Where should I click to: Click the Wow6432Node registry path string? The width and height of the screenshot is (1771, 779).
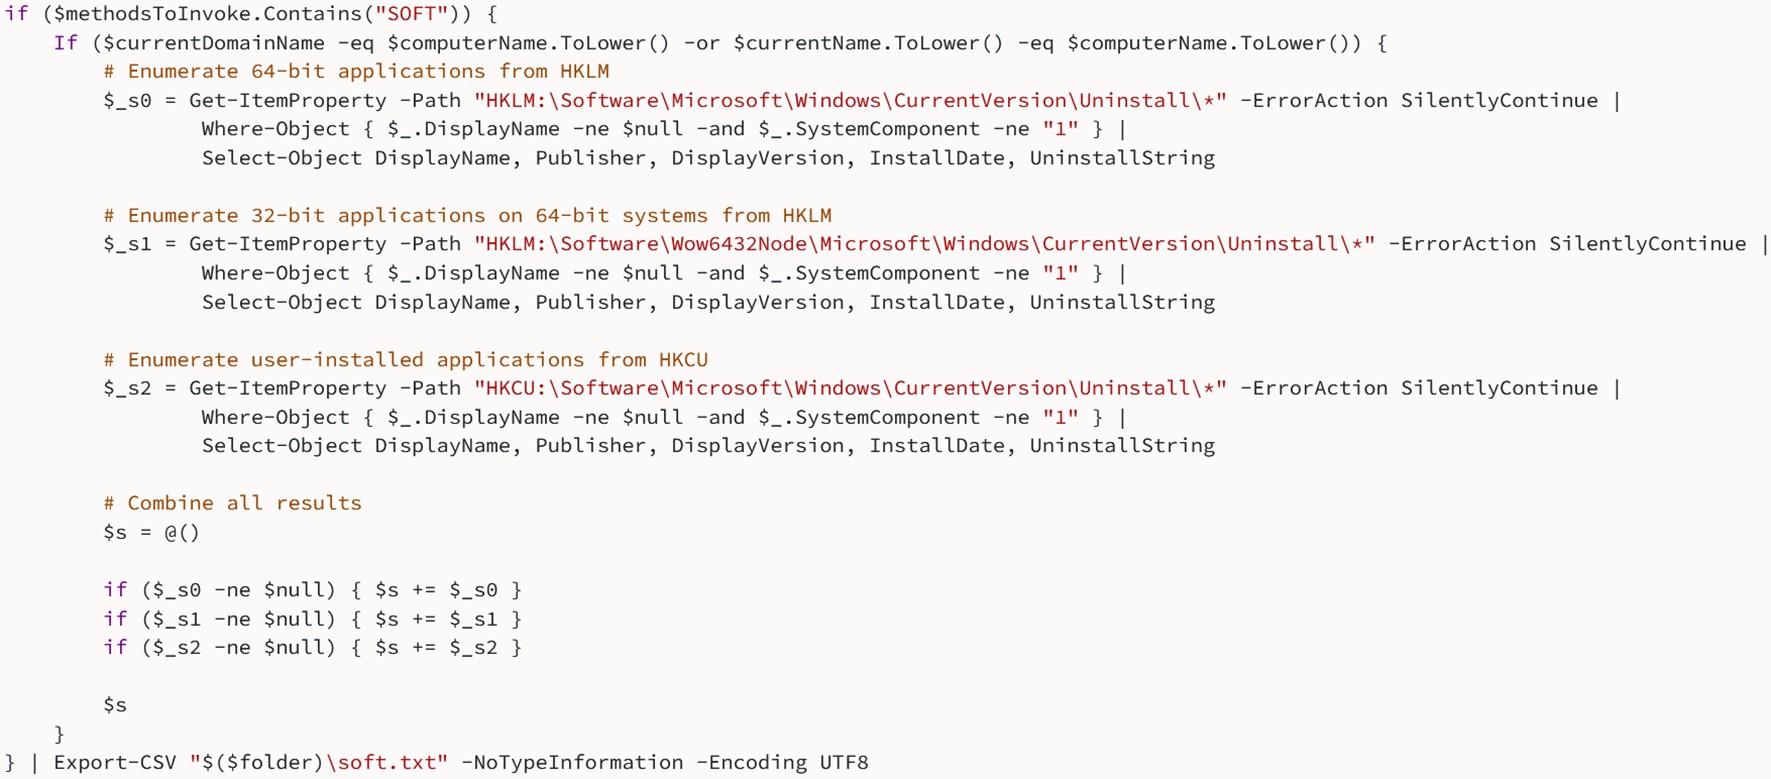924,244
